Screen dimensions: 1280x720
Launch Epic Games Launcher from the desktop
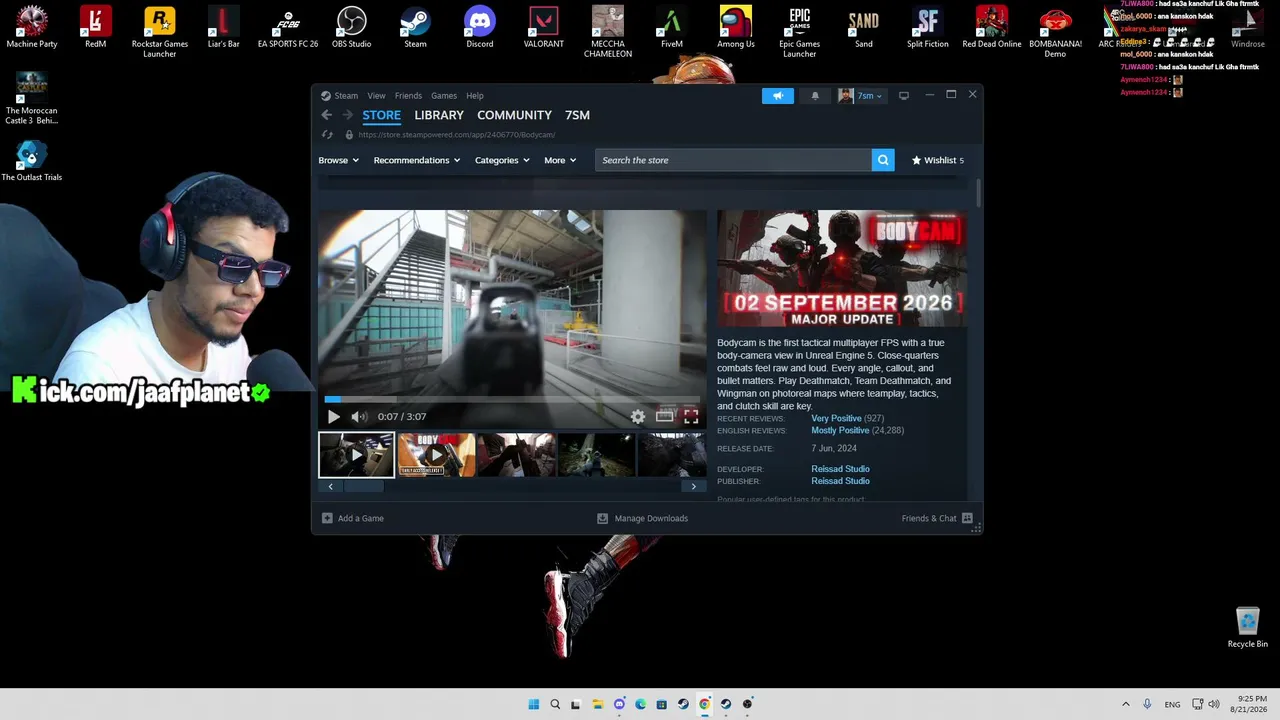coord(800,32)
